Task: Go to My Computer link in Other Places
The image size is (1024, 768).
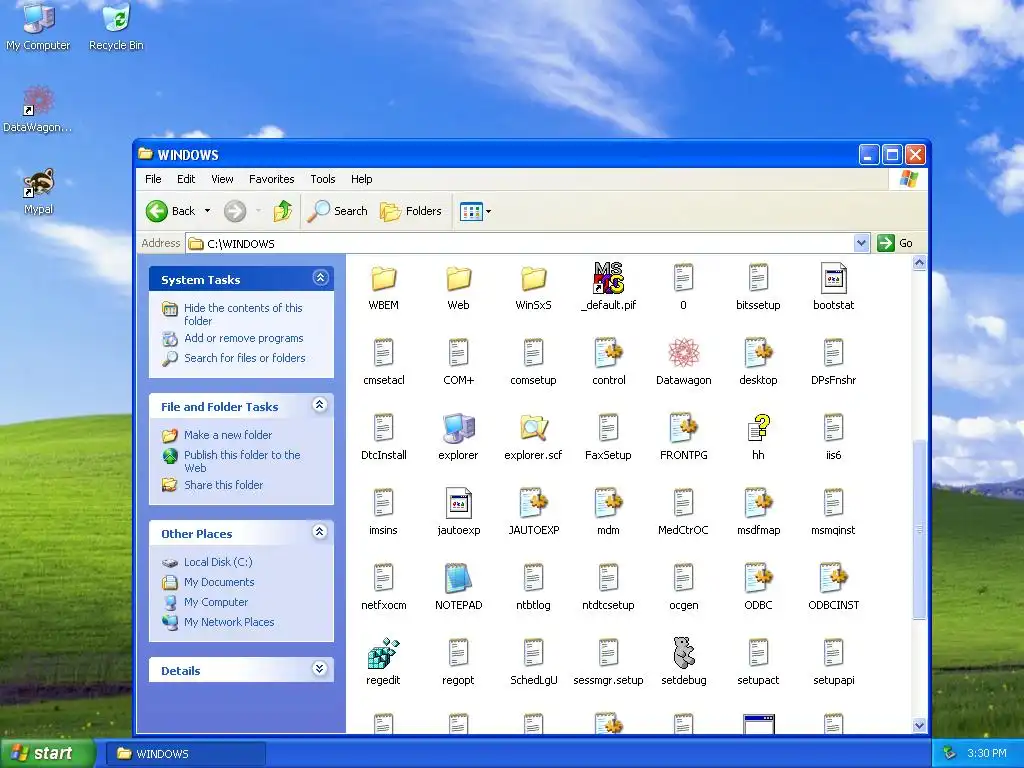Action: pyautogui.click(x=216, y=602)
